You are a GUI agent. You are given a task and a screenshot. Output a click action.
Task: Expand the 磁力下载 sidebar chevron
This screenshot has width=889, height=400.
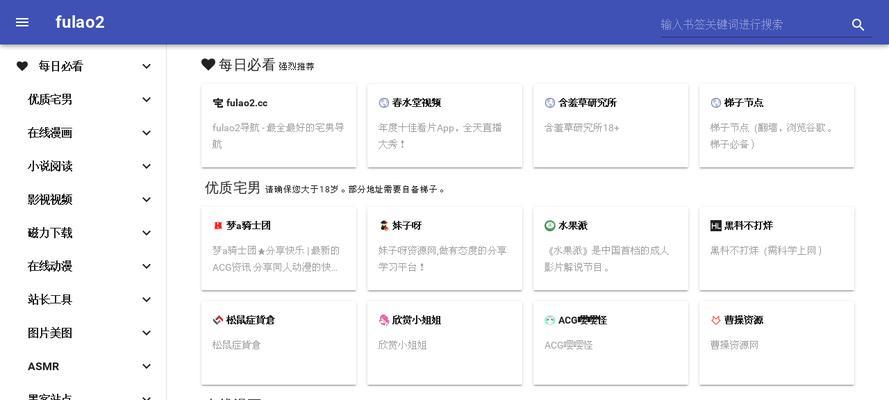(x=146, y=233)
